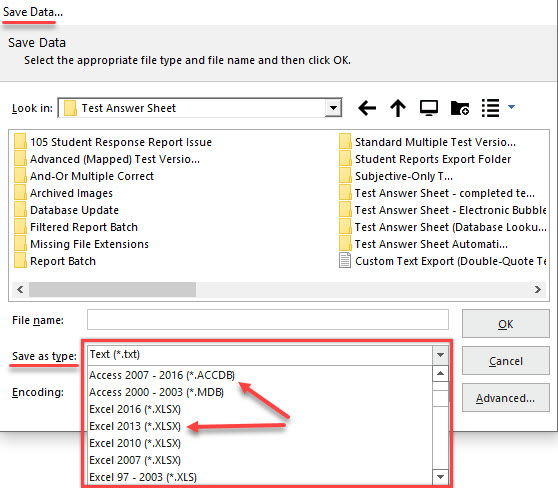Select Access 2007 - 2016 (*.ACCDB) type
Image resolution: width=558 pixels, height=488 pixels.
(162, 375)
